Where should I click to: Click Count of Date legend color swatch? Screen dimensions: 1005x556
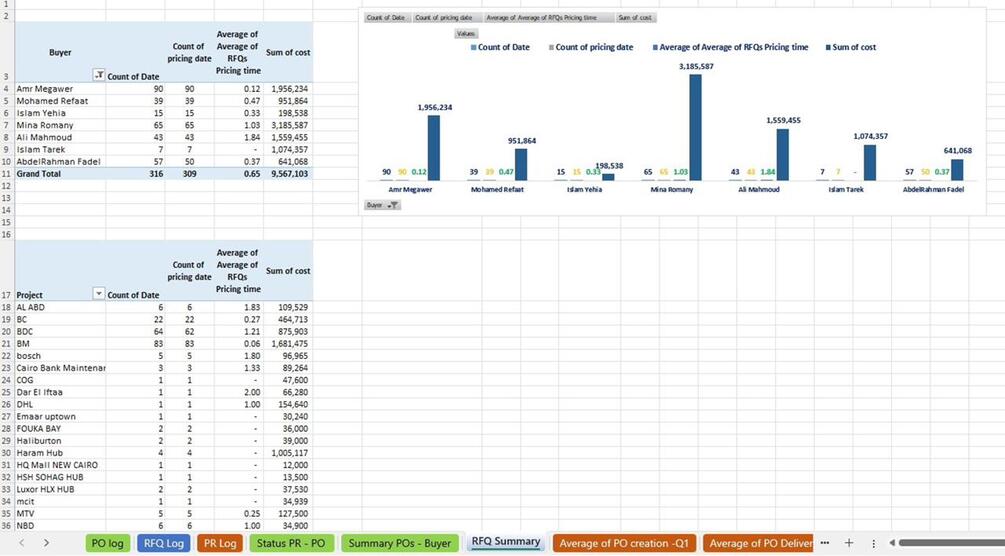(474, 47)
